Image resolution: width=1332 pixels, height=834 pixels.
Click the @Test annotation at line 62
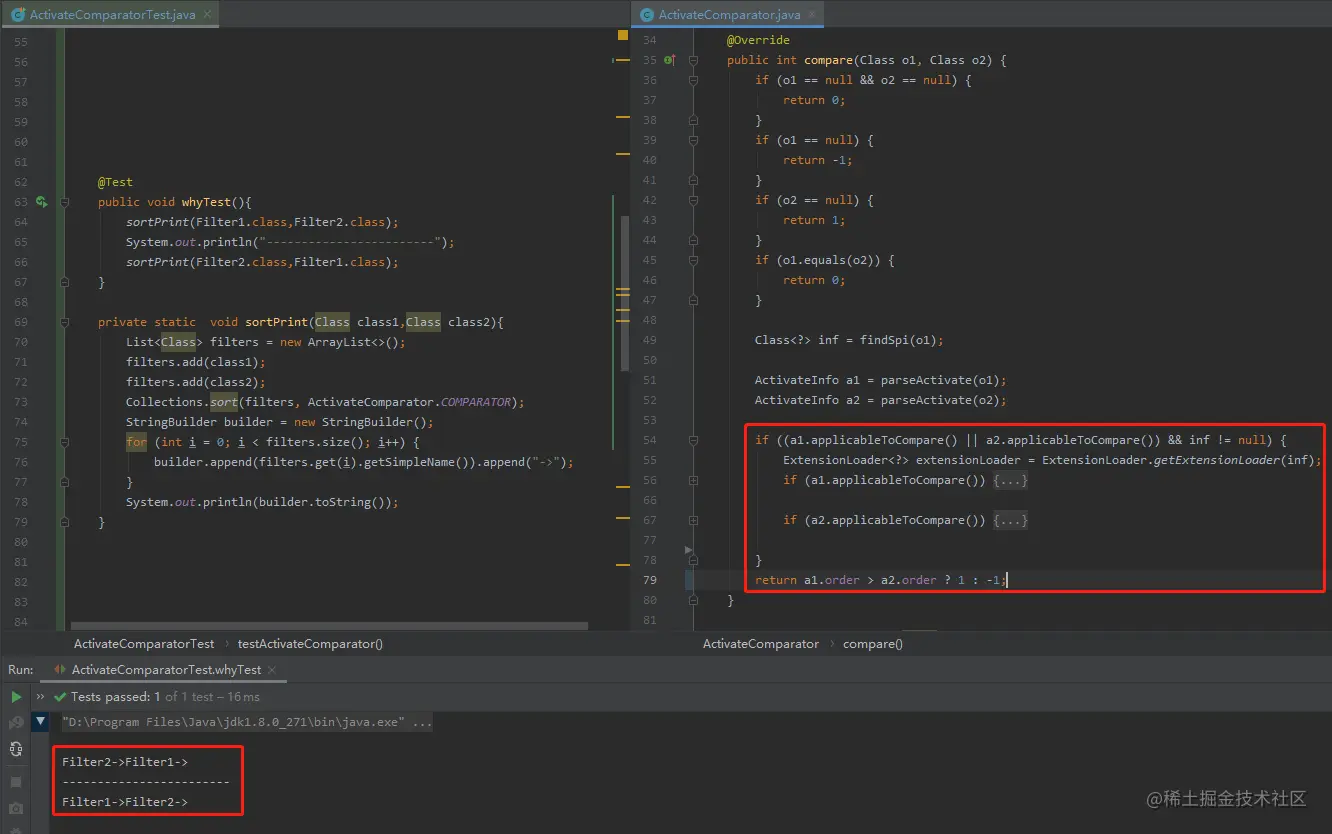(115, 182)
